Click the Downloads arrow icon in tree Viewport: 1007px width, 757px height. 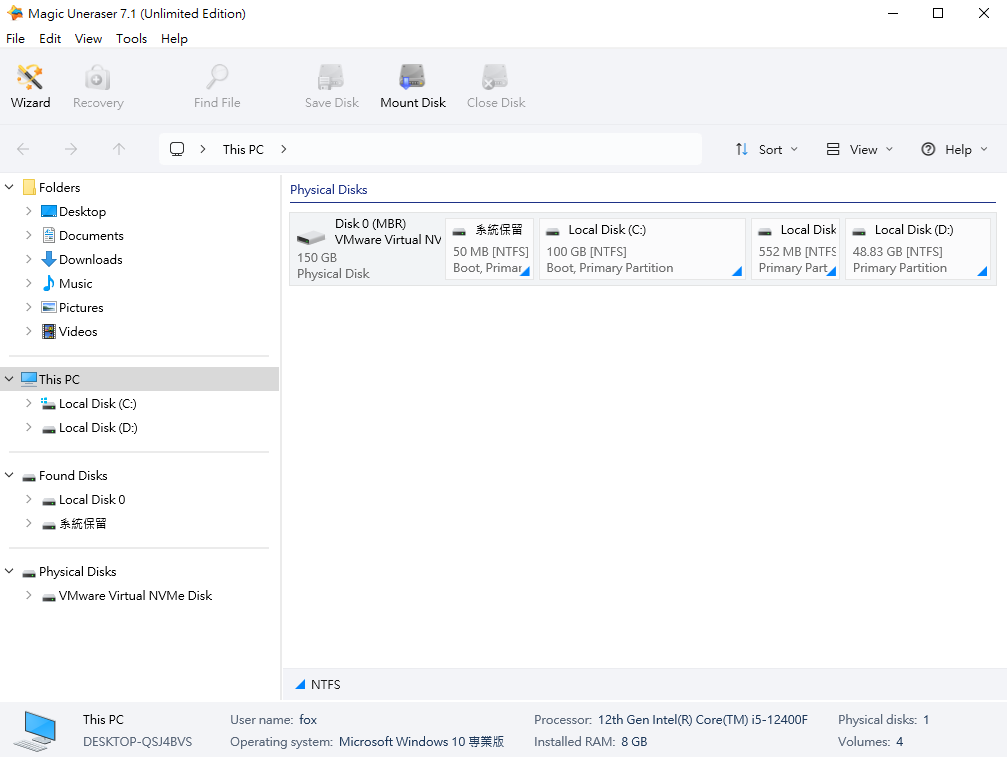click(x=48, y=259)
